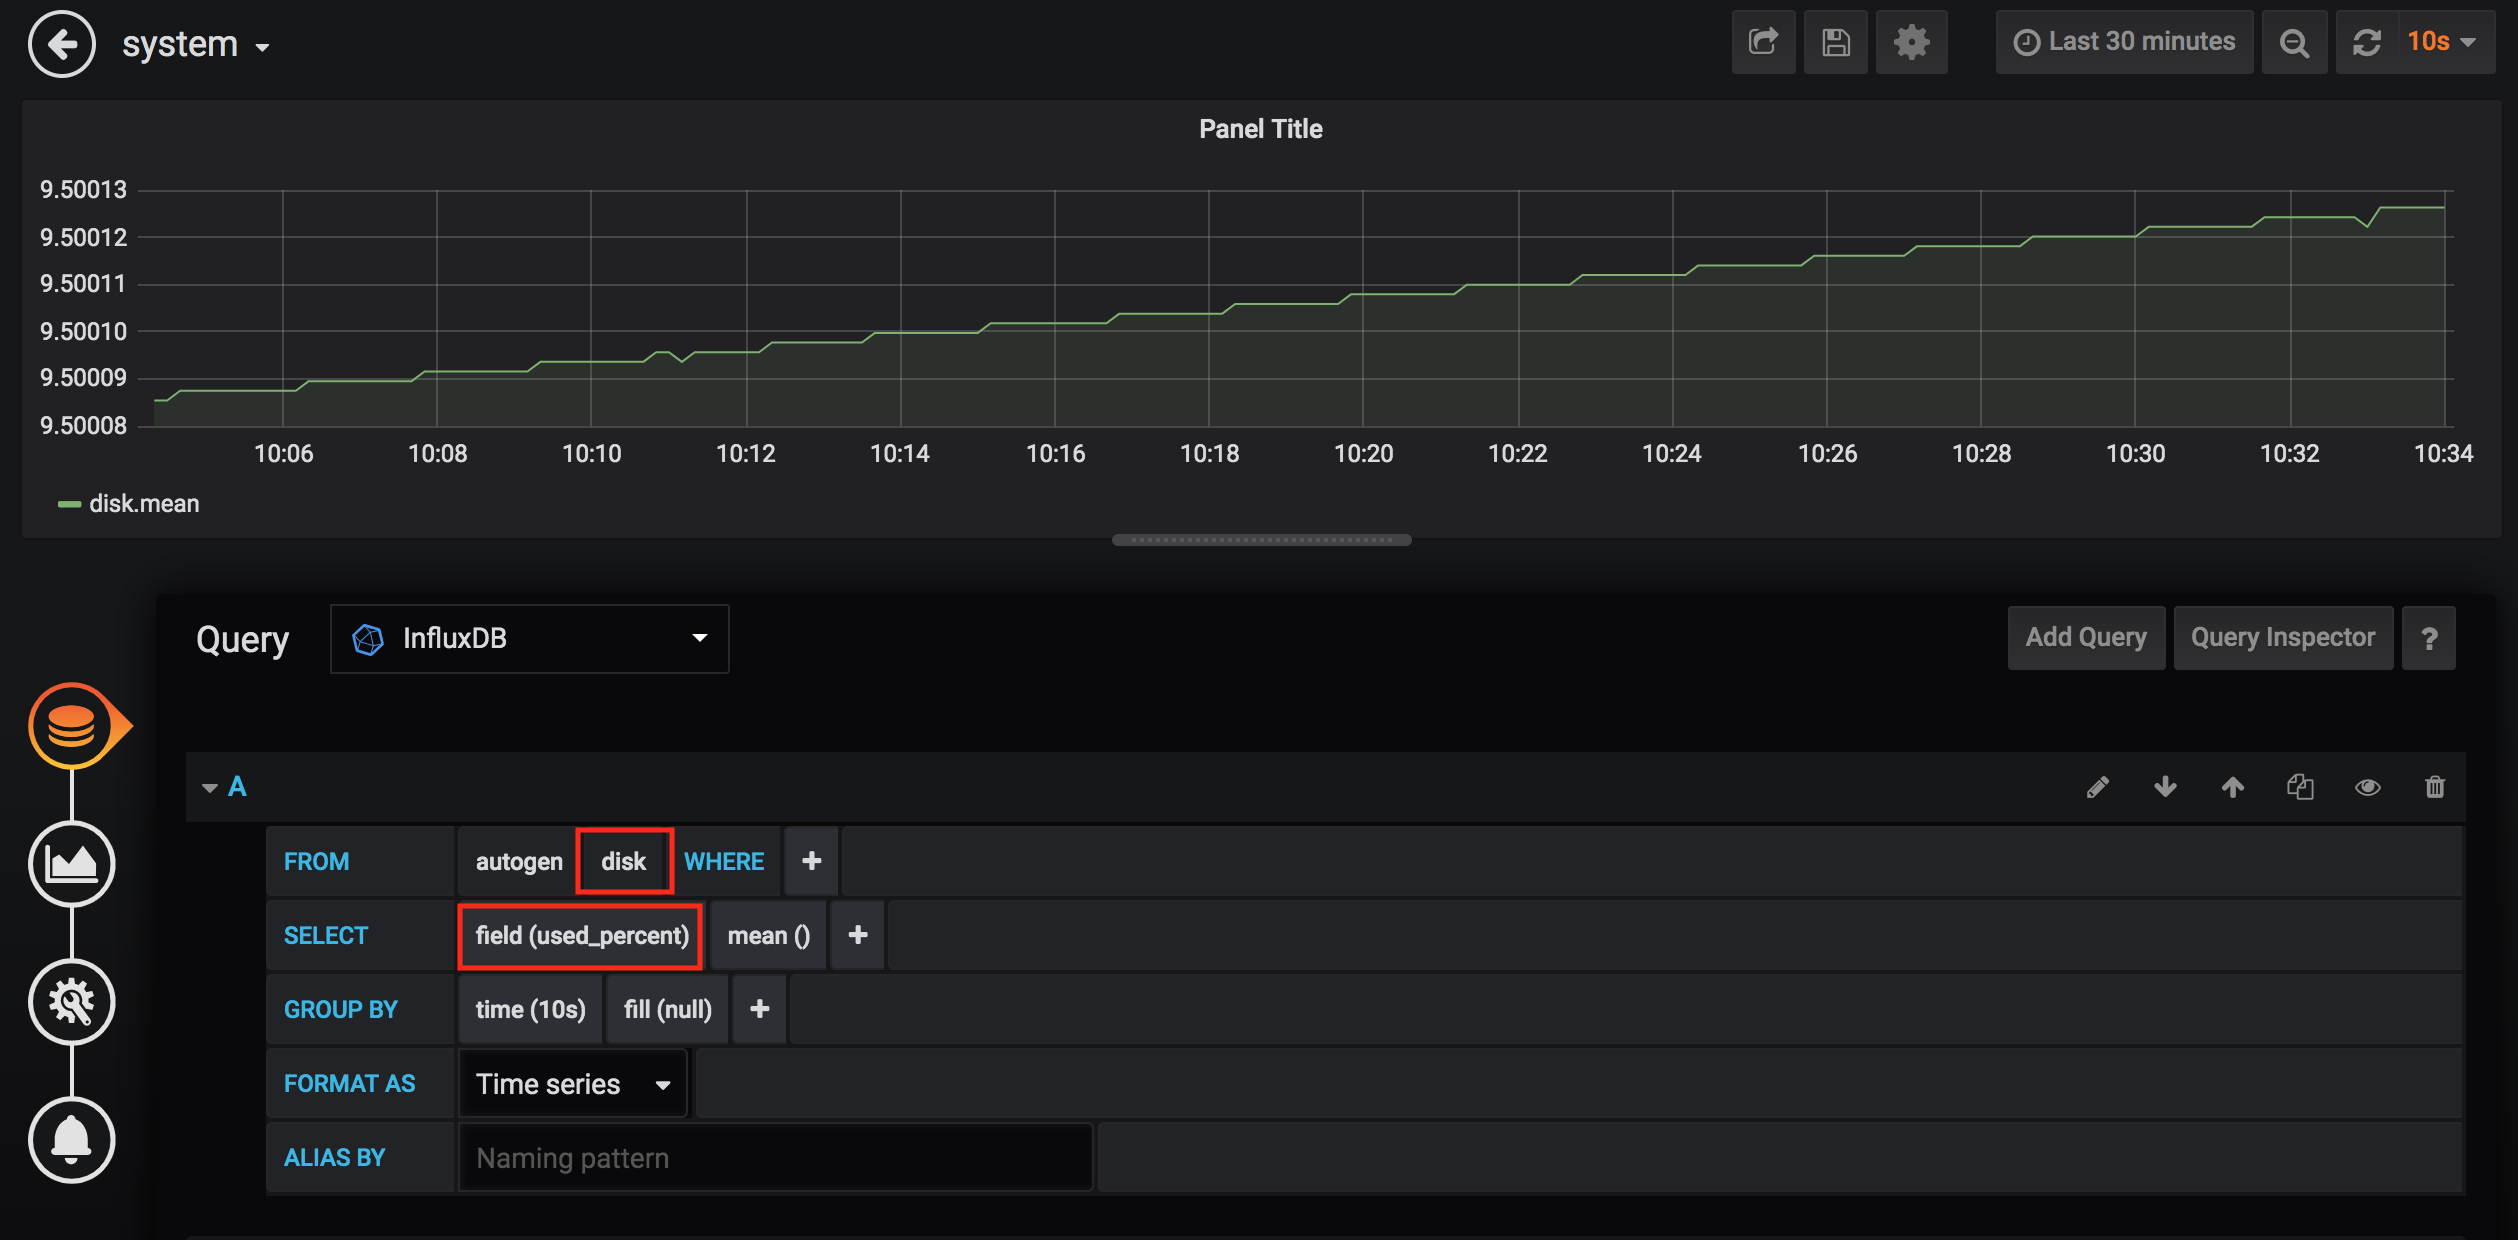Click the Add Query button
The width and height of the screenshot is (2518, 1240).
pos(2086,638)
